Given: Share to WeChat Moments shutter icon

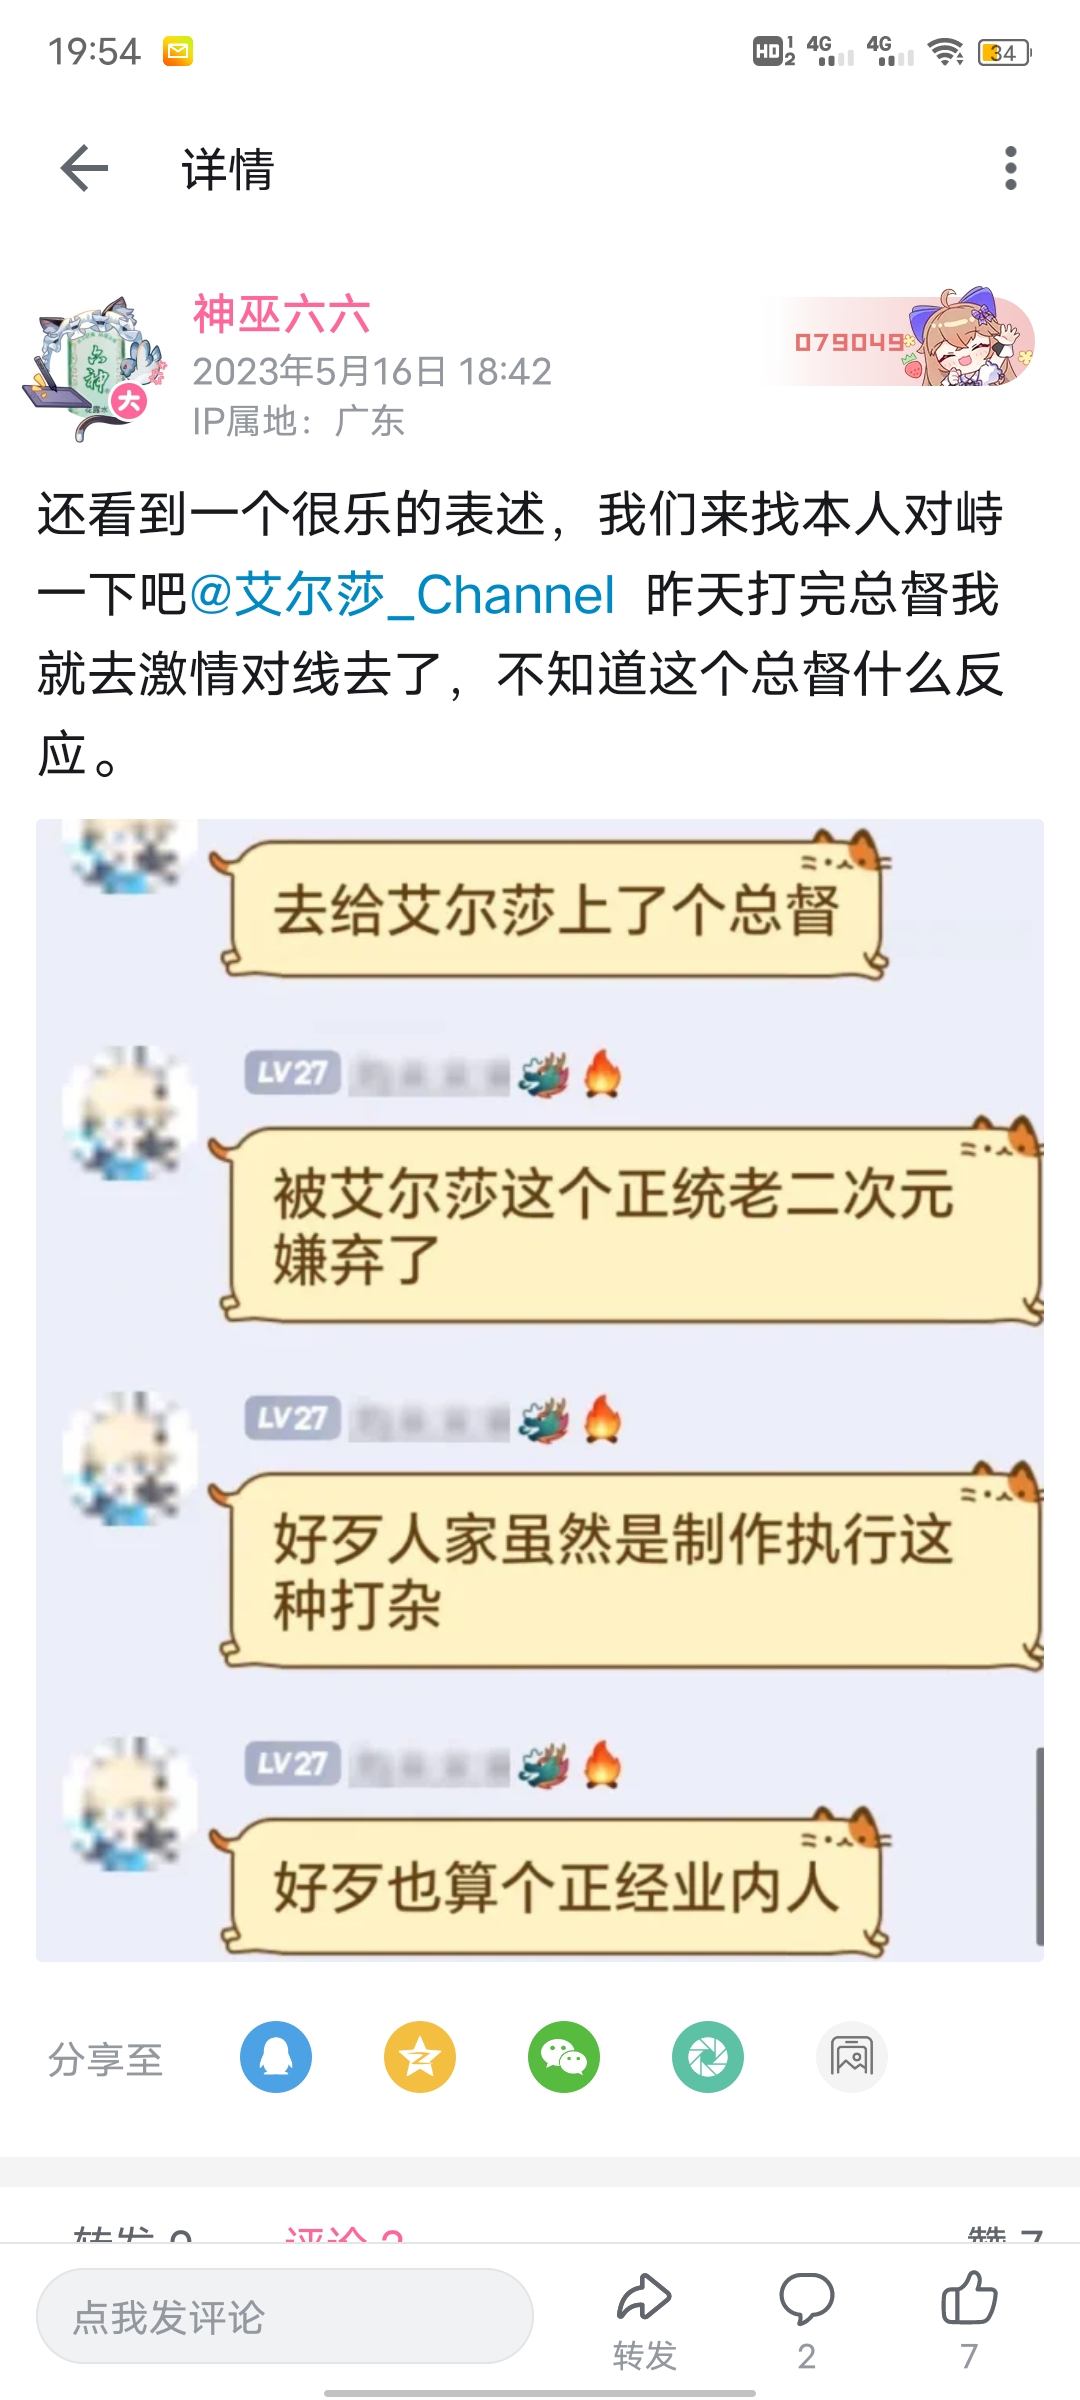Looking at the screenshot, I should [708, 2057].
